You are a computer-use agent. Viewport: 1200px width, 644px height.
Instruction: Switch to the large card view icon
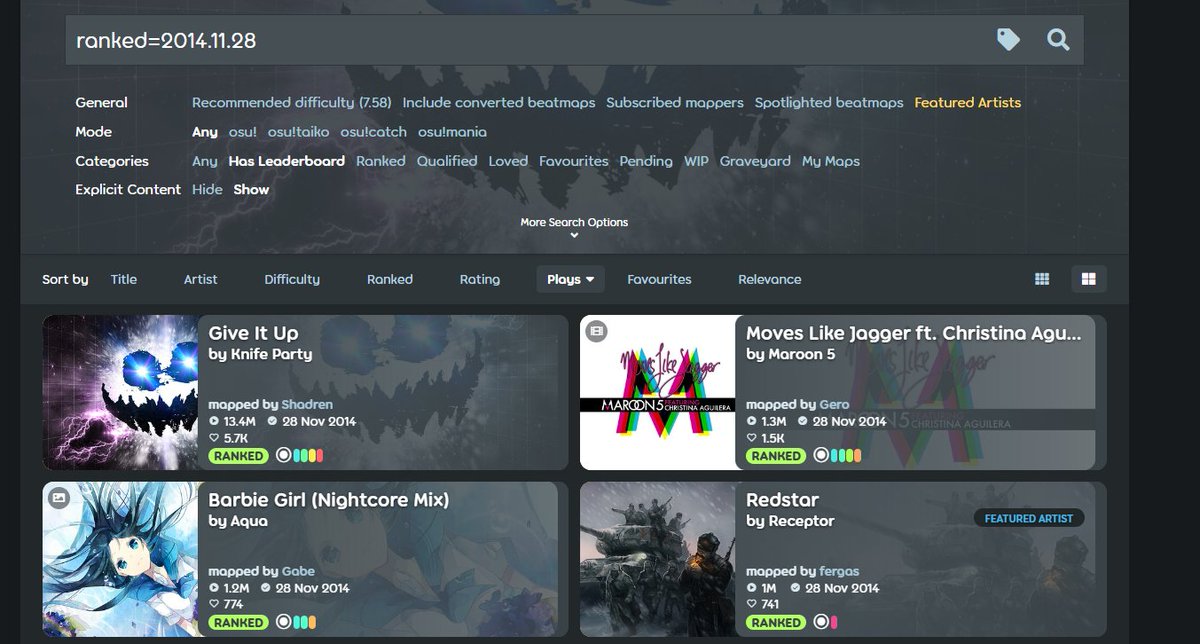click(1089, 279)
